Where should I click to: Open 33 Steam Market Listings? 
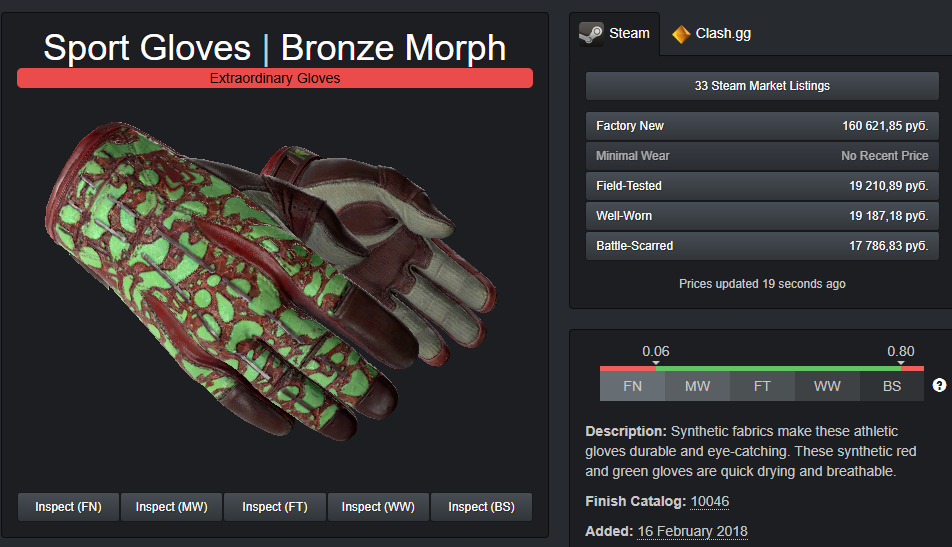[x=762, y=86]
